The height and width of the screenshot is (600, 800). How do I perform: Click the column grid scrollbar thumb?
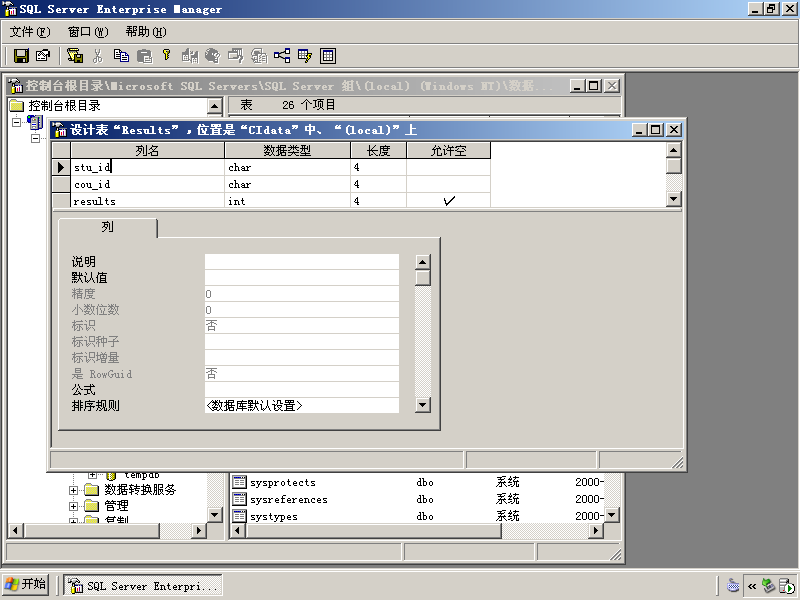pos(674,166)
